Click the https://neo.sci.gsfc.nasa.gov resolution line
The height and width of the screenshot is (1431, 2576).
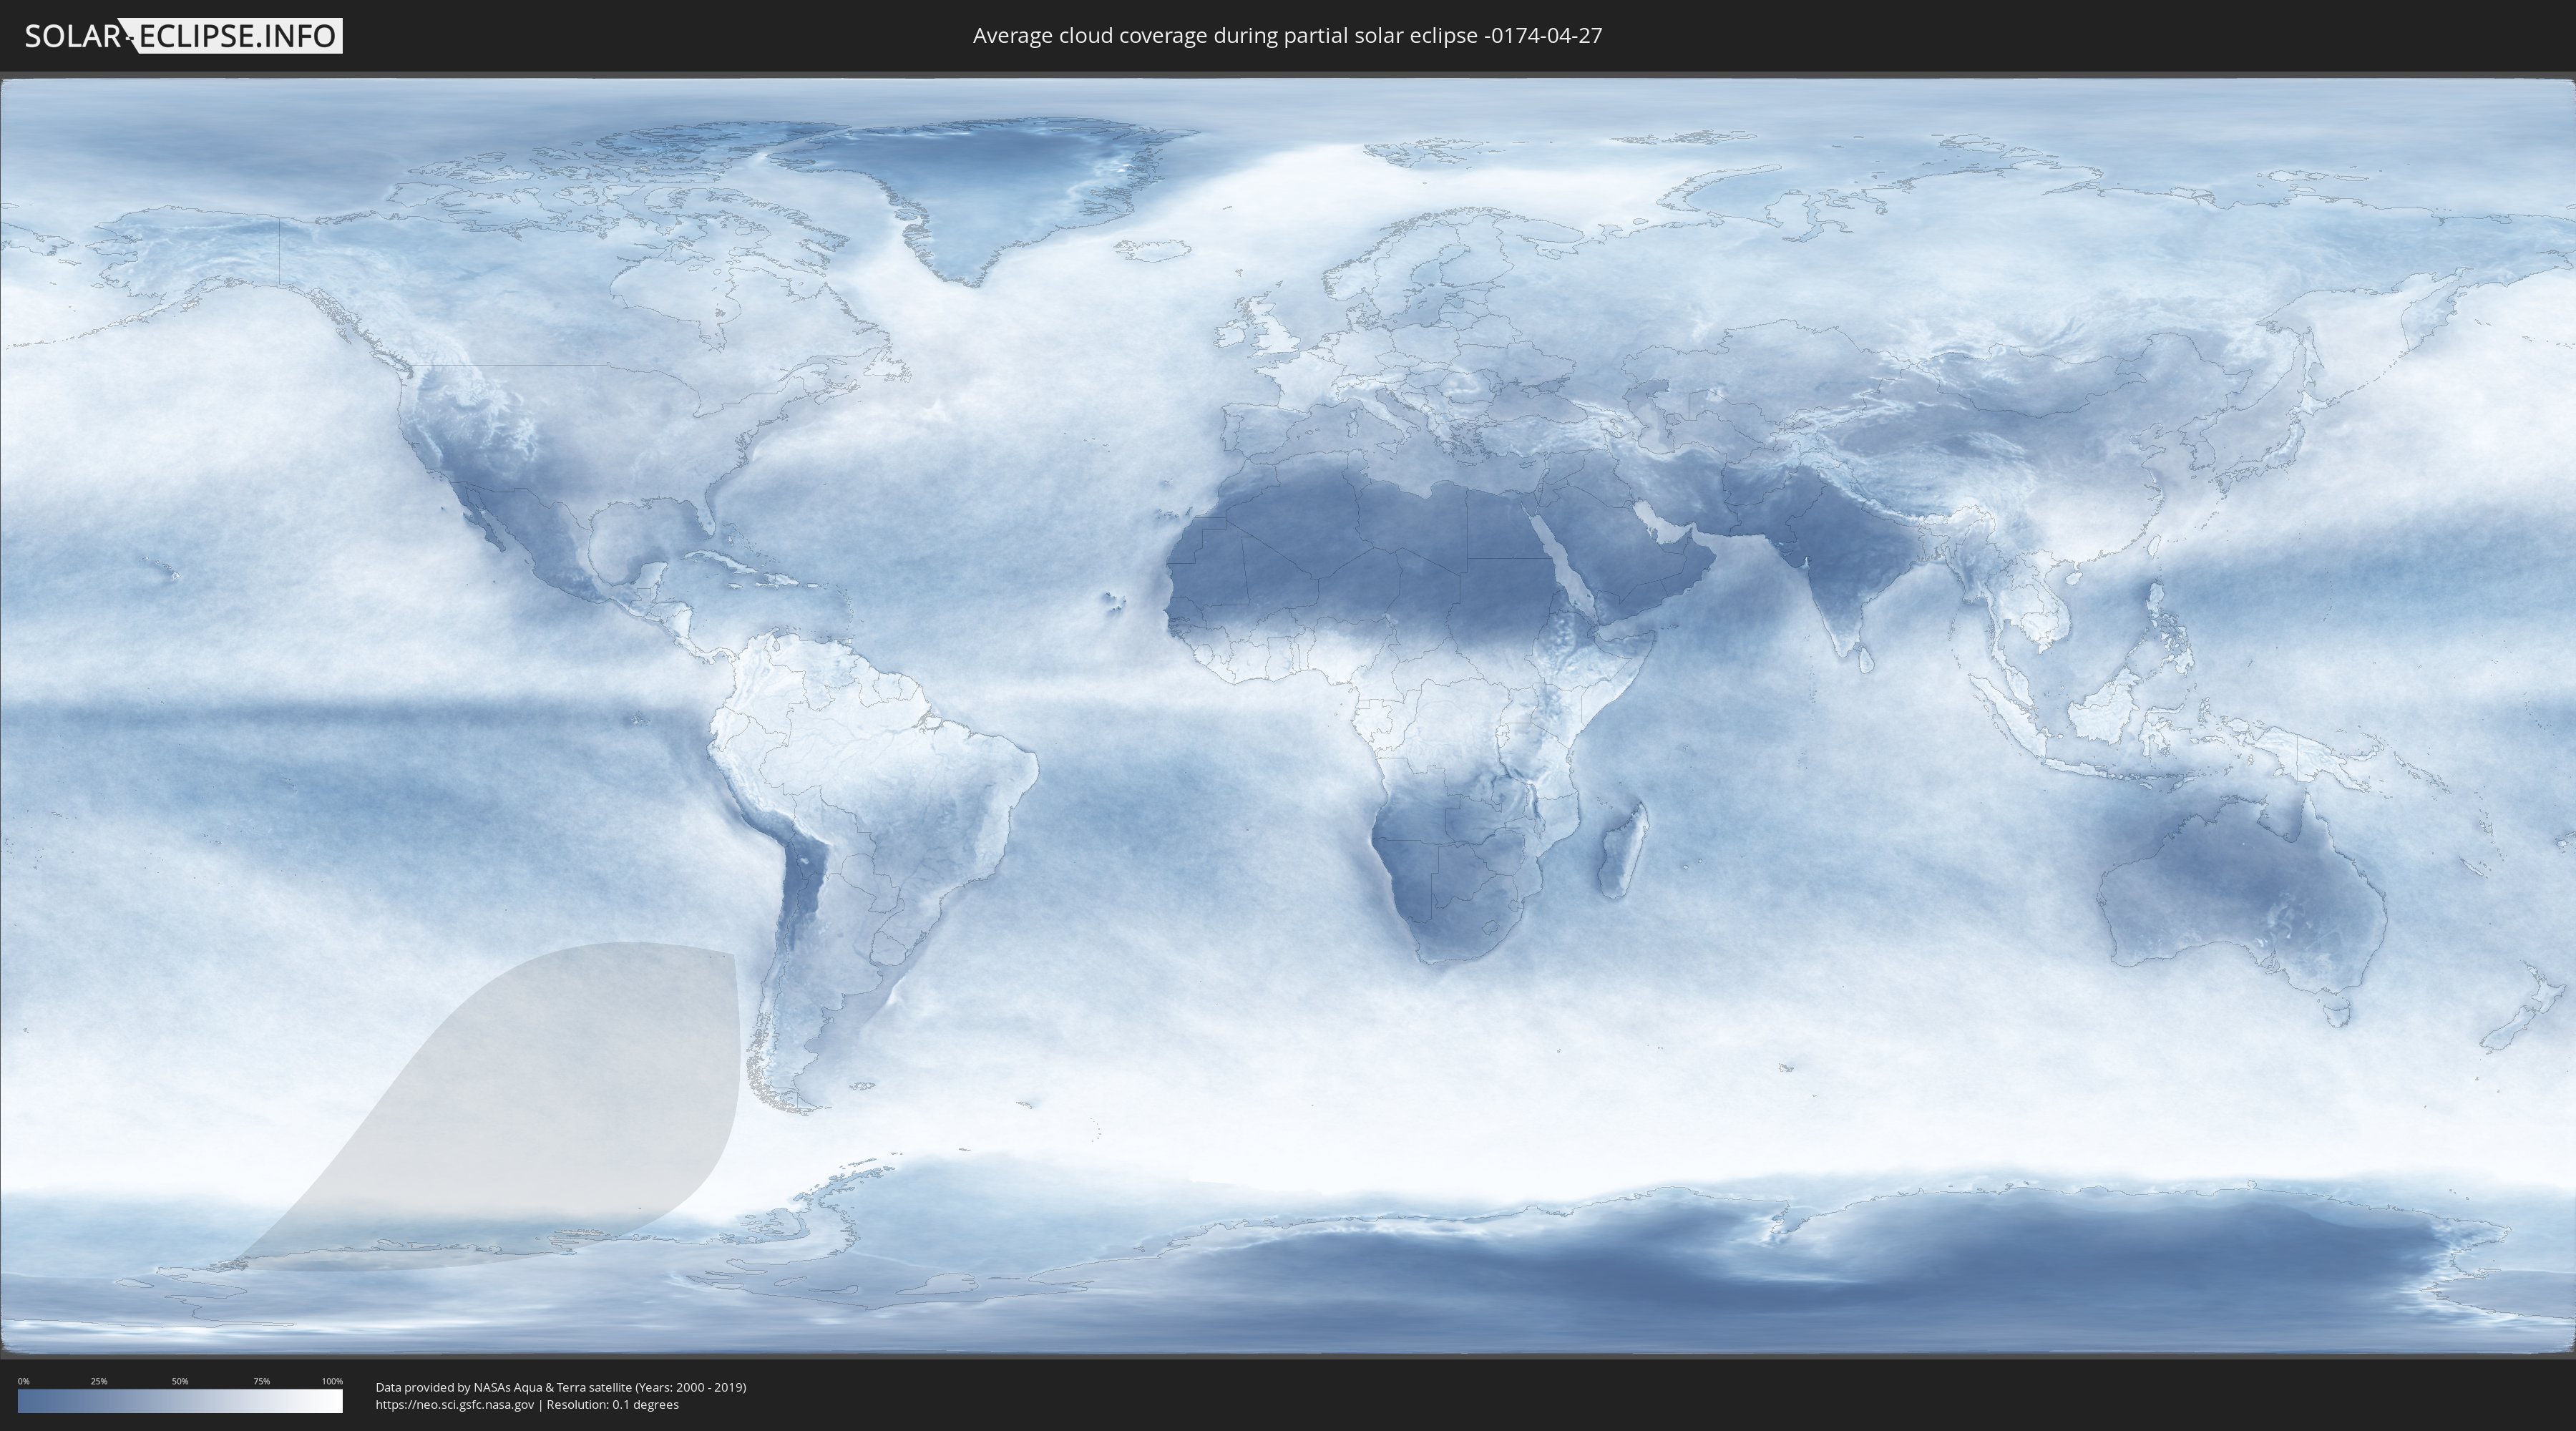527,1404
